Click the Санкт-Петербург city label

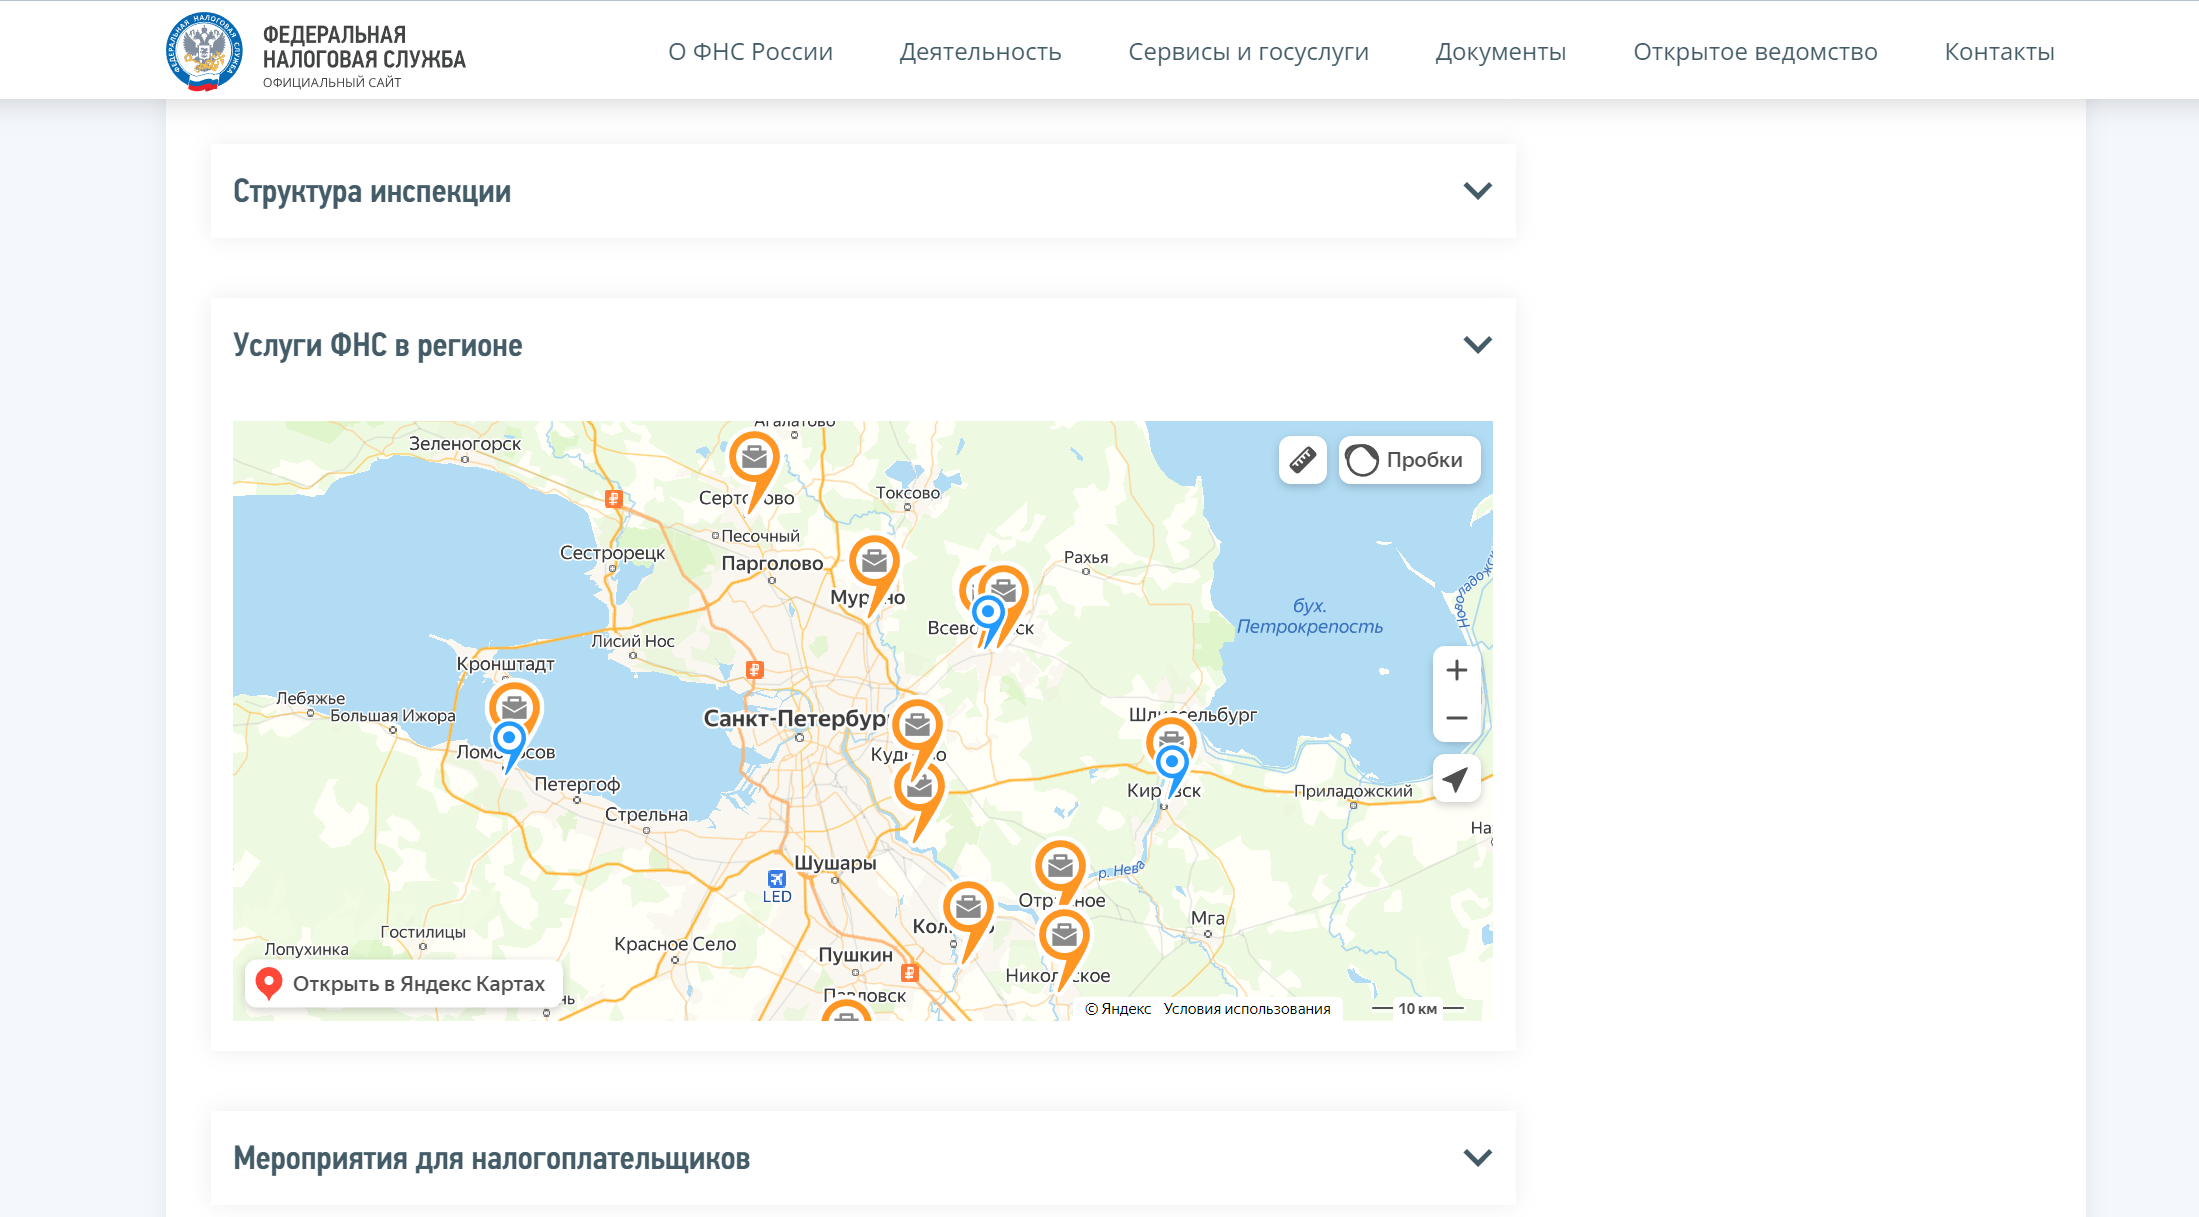[795, 718]
